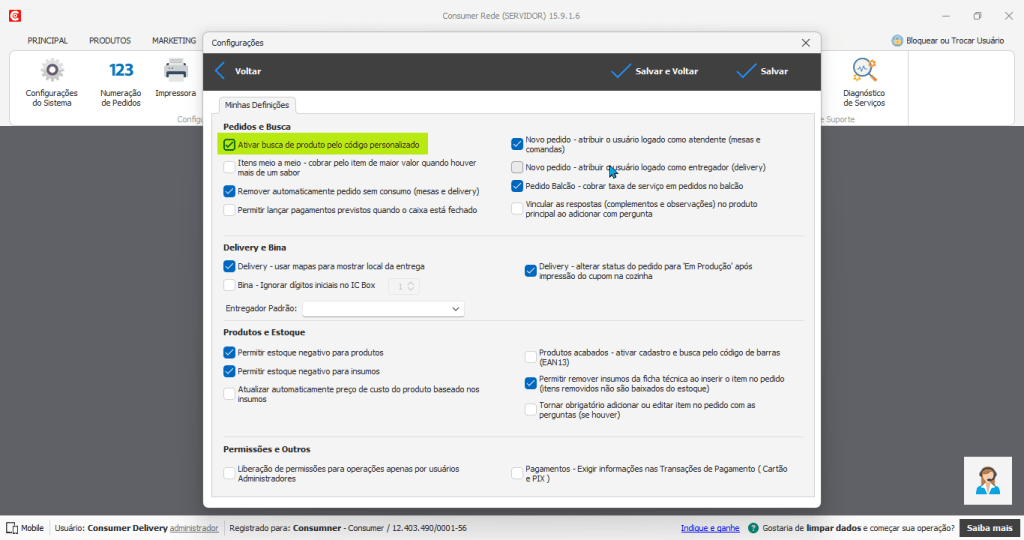The width and height of the screenshot is (1024, 540).
Task: Open the PRINCIPAL ribbon tab
Action: (48, 41)
